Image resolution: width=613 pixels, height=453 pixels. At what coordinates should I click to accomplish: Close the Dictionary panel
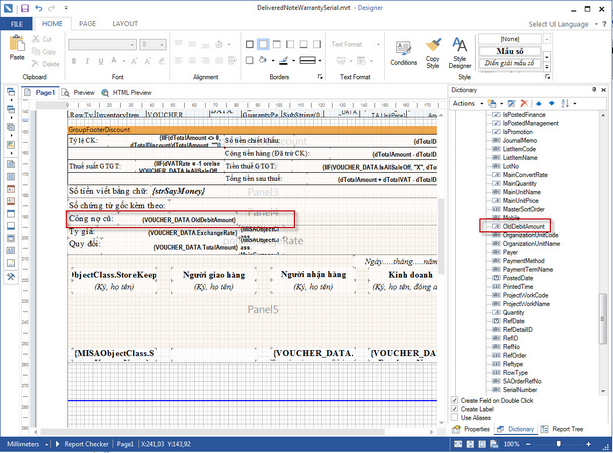[x=604, y=90]
